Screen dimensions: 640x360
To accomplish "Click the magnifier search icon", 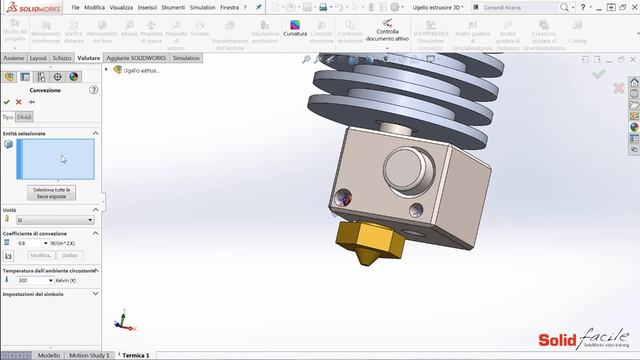I will click(x=564, y=7).
